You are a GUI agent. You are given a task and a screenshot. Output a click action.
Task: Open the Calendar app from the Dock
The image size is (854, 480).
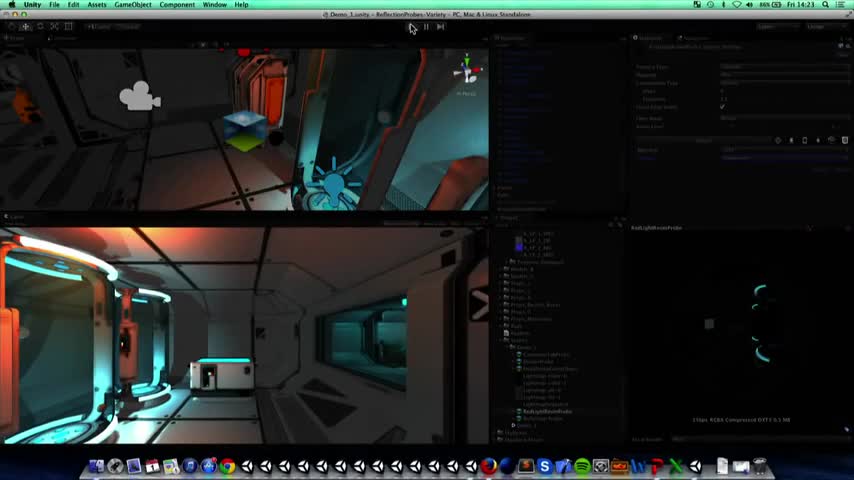click(x=152, y=466)
